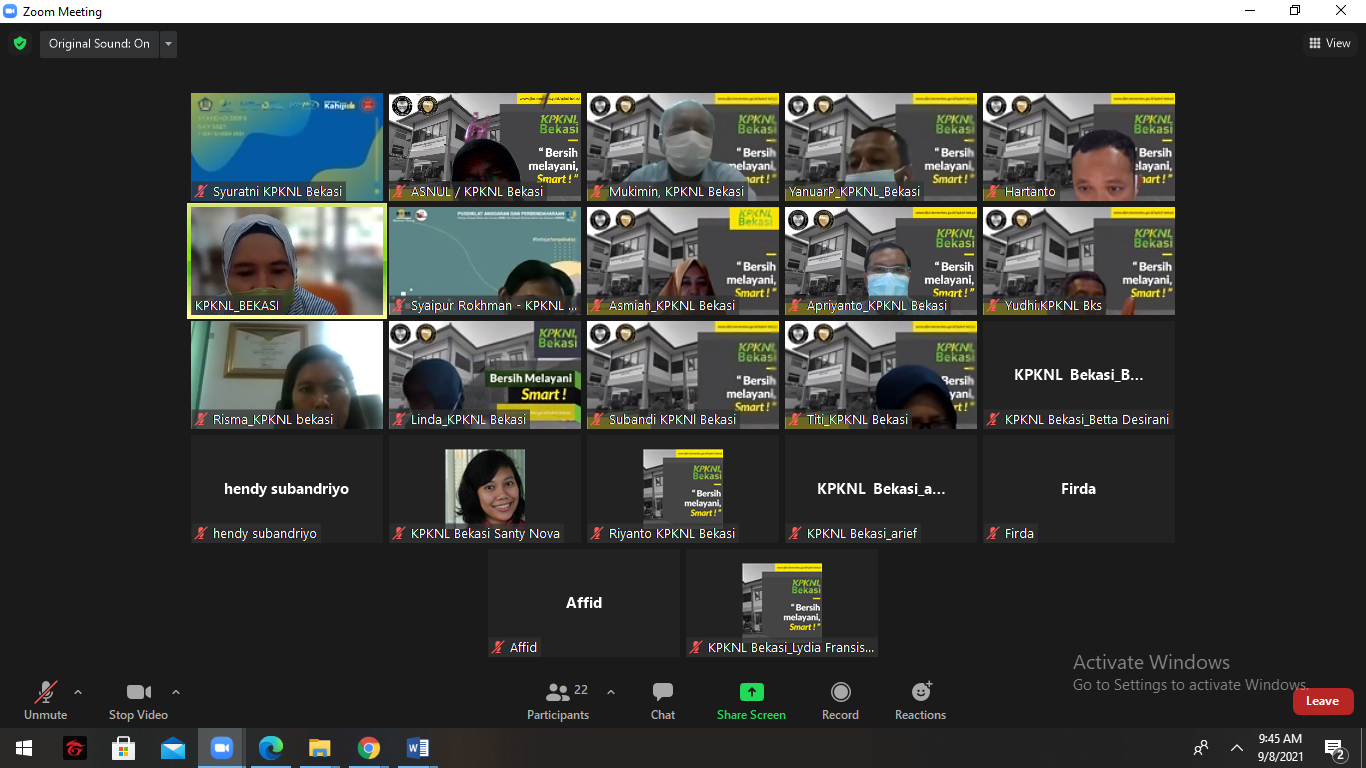Expand the Original Sound dropdown arrow
This screenshot has height=768, width=1366.
coord(168,44)
